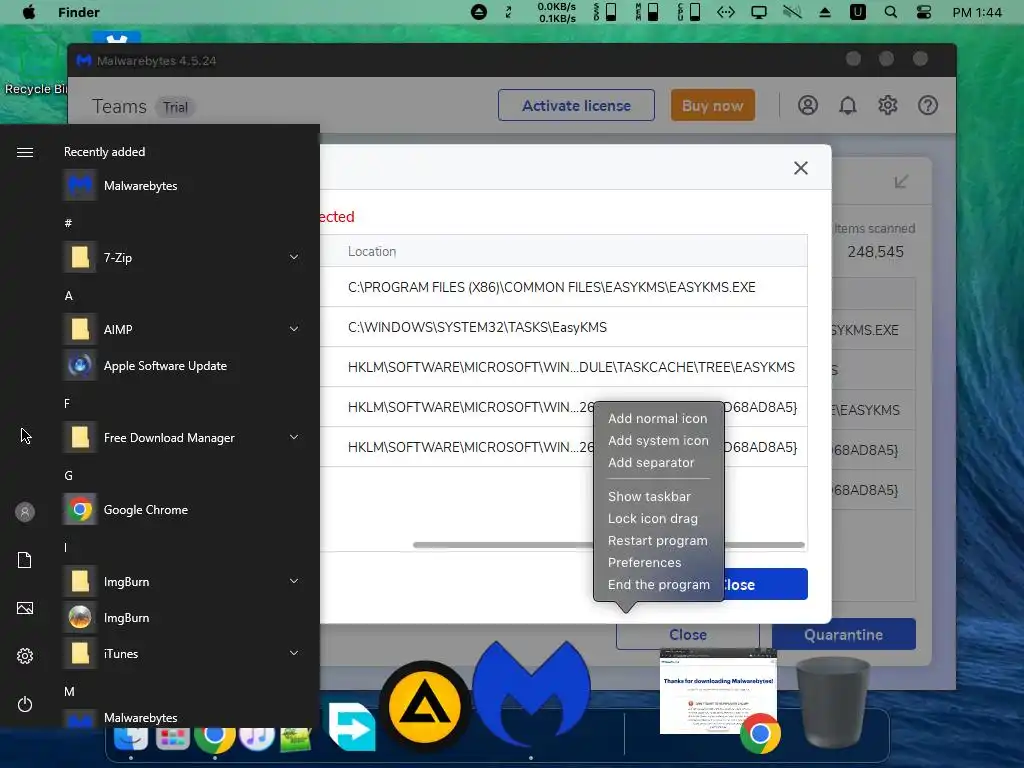This screenshot has height=768, width=1024.
Task: Click the black U icon in menu bar
Action: click(857, 12)
